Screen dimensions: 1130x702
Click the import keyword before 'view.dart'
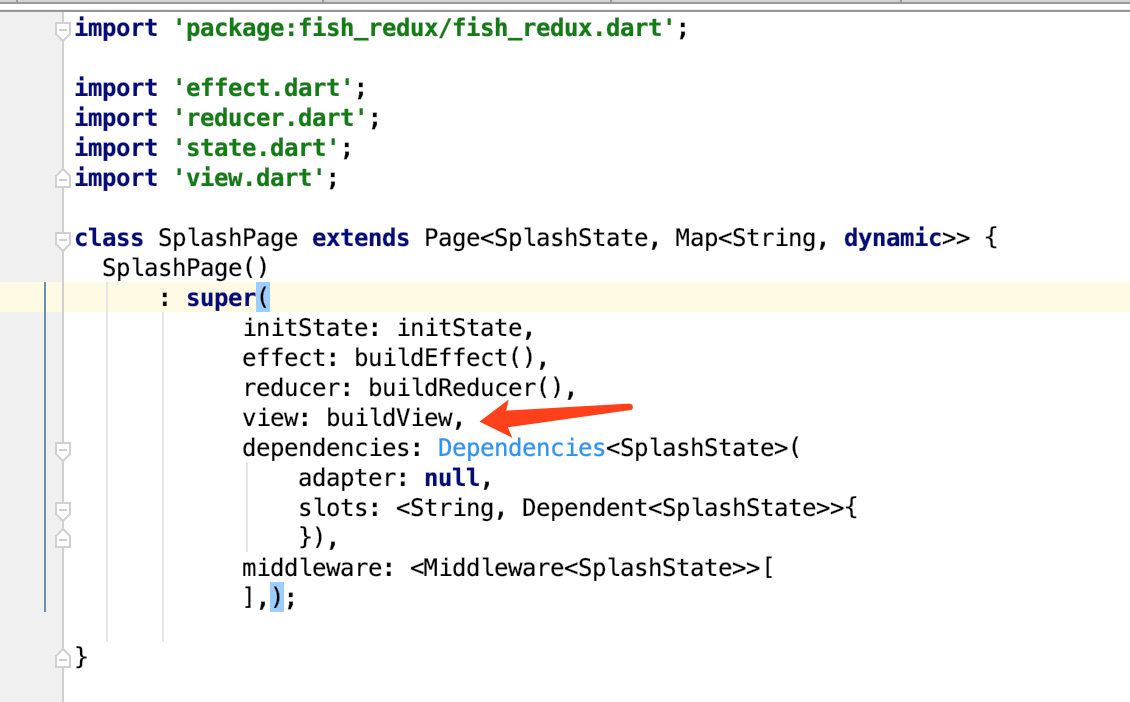[x=115, y=178]
